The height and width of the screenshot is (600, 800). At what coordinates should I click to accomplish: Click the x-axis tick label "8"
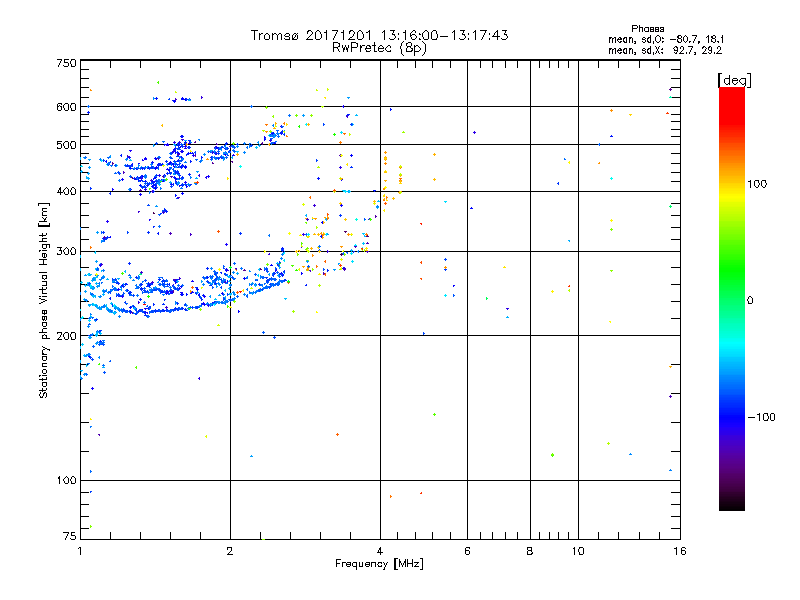530,551
